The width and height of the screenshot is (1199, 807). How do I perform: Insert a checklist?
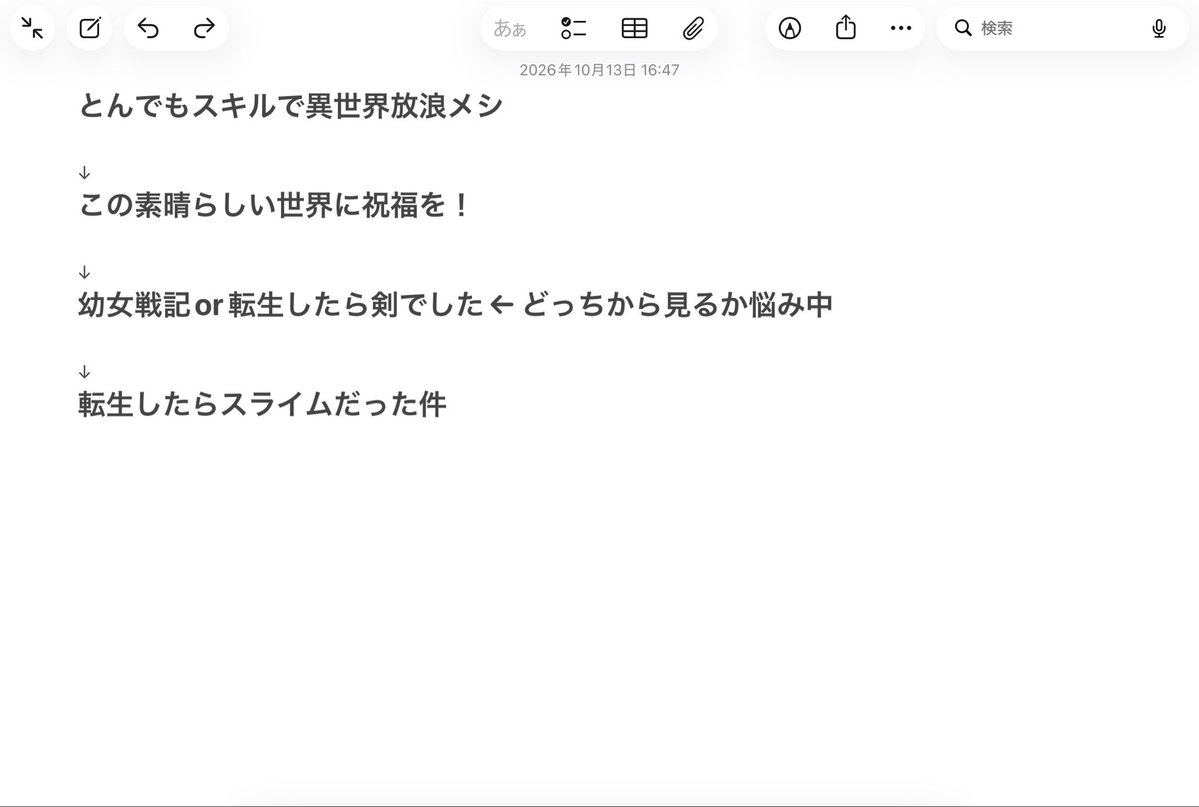[x=574, y=28]
